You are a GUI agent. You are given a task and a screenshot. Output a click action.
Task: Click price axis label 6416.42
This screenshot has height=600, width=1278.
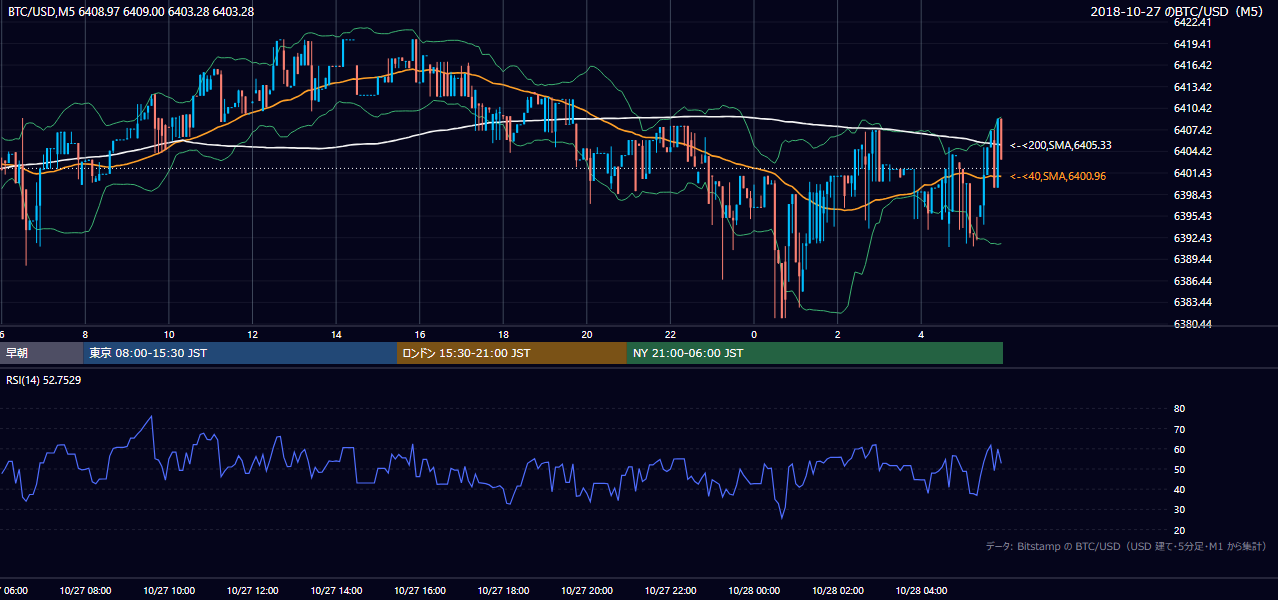click(x=1193, y=65)
